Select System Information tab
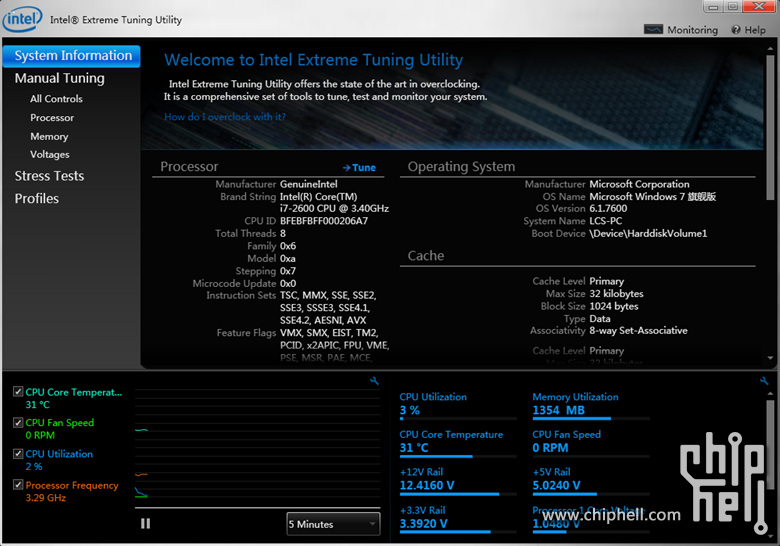This screenshot has height=546, width=780. tap(72, 56)
